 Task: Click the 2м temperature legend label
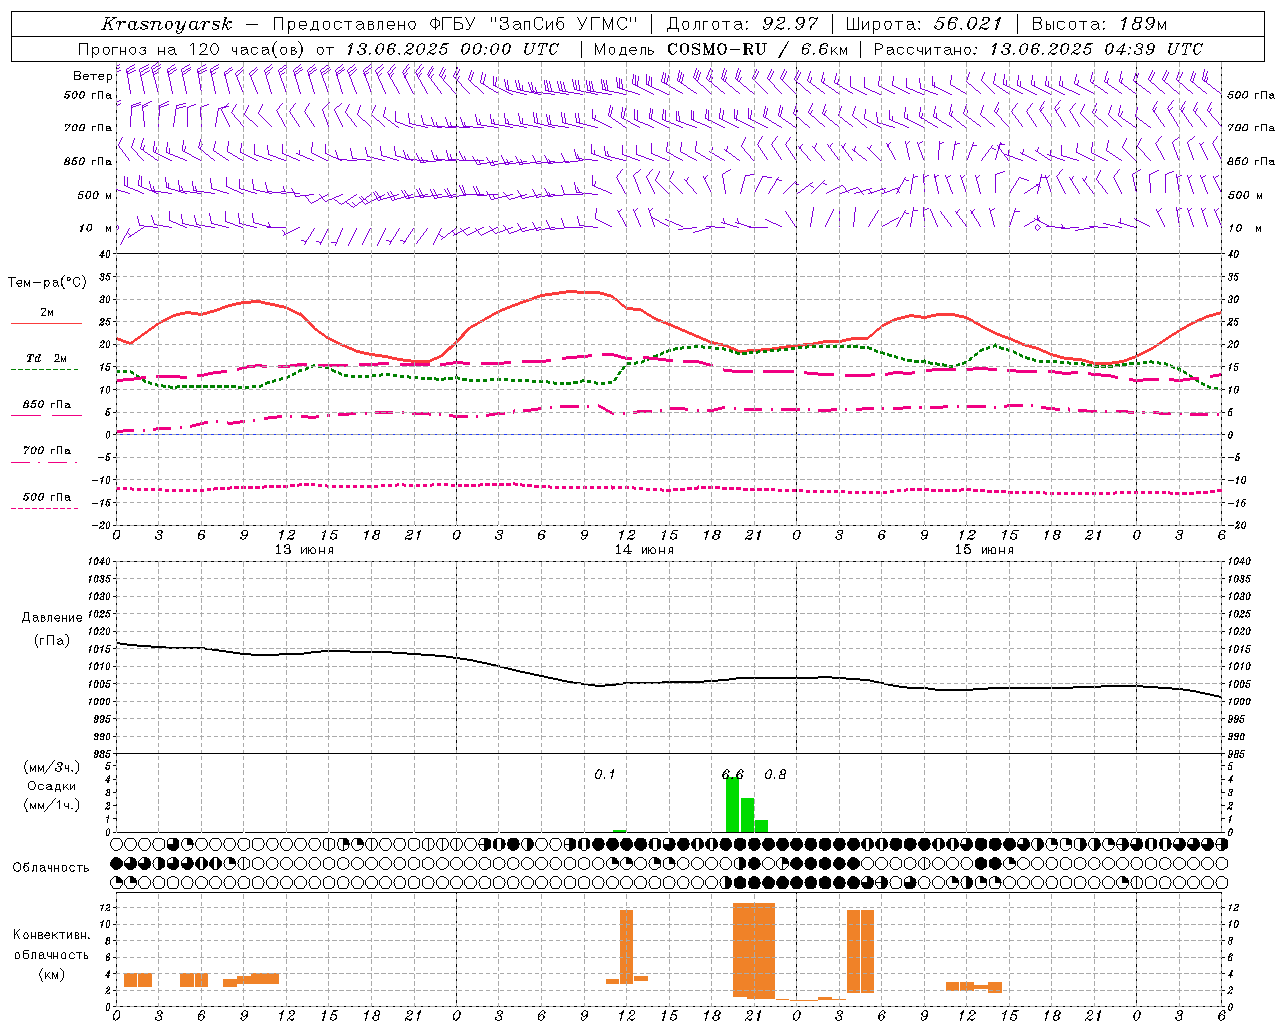pyautogui.click(x=47, y=313)
